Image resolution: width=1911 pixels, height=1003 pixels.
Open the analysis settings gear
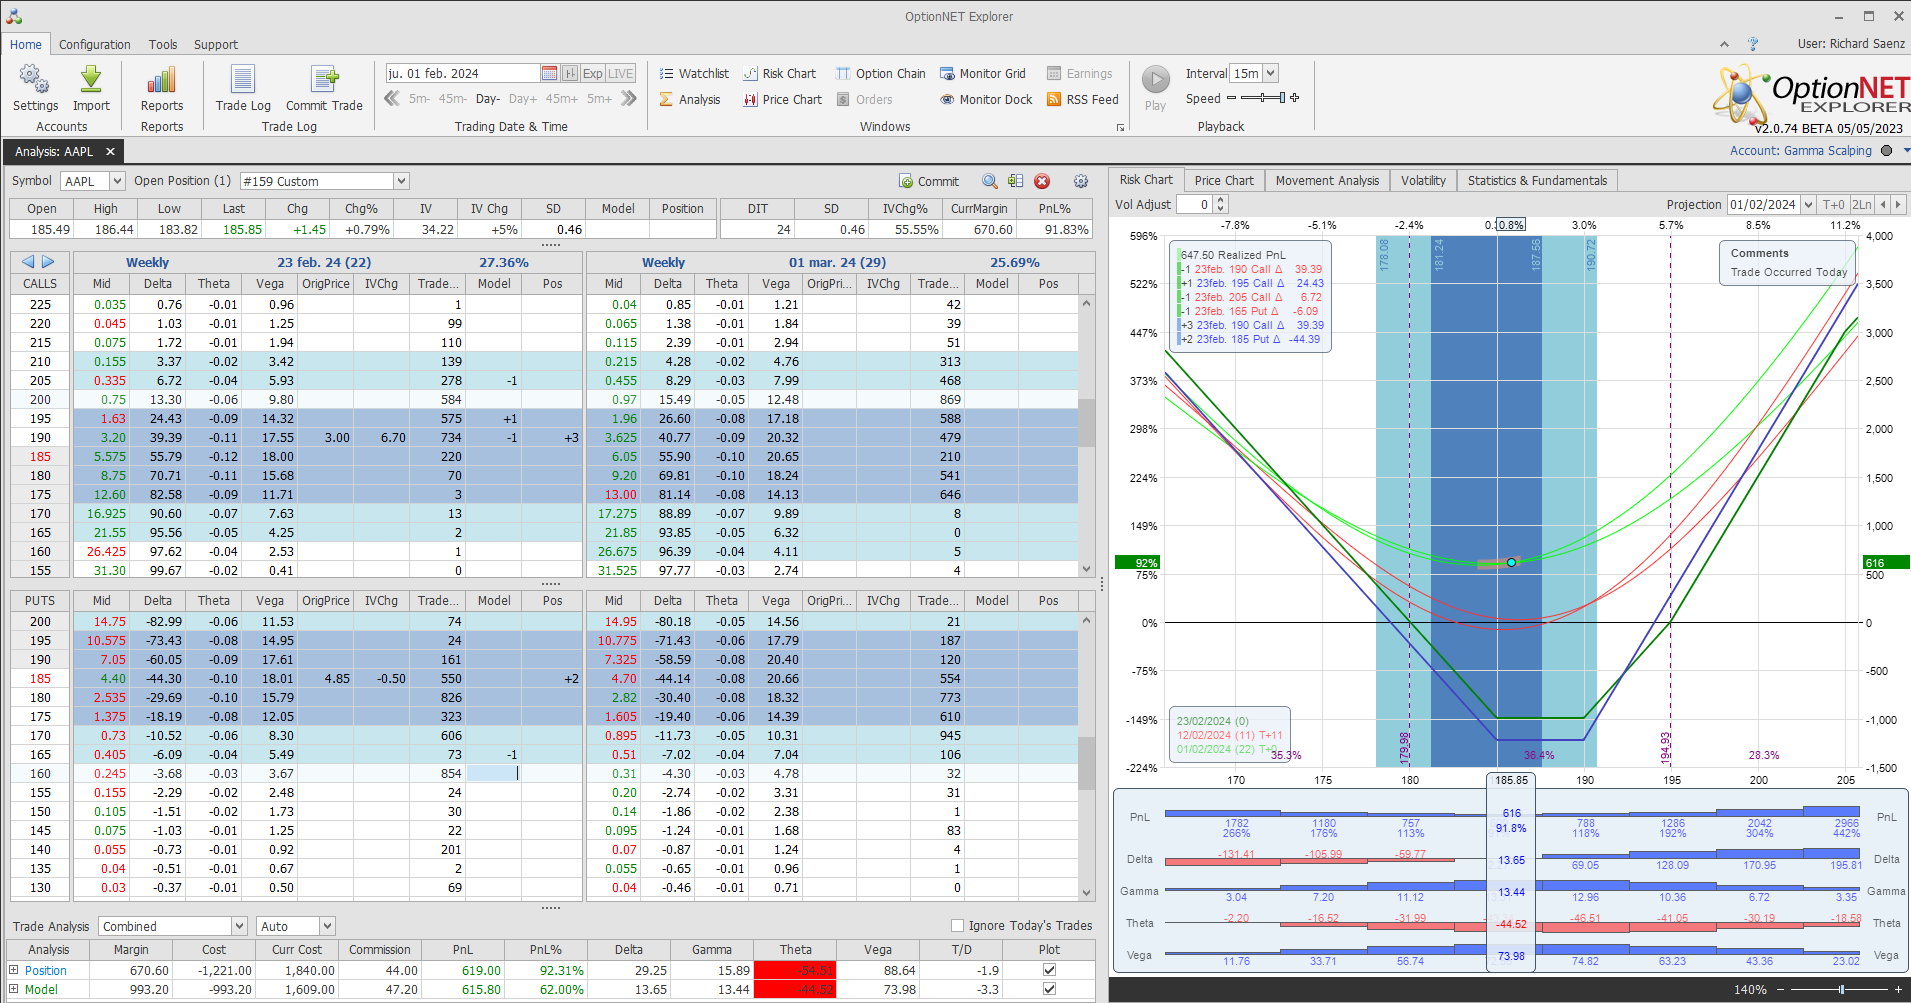click(x=1081, y=181)
